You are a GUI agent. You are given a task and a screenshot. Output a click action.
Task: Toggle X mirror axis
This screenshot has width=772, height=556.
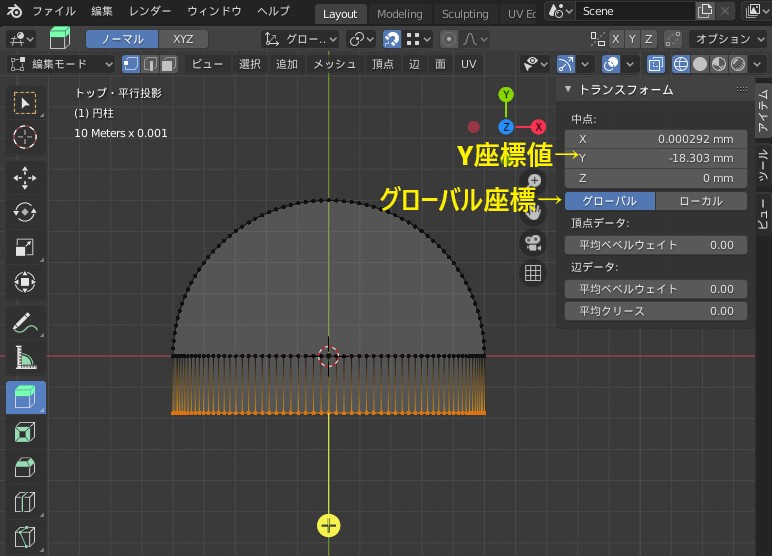[615, 39]
